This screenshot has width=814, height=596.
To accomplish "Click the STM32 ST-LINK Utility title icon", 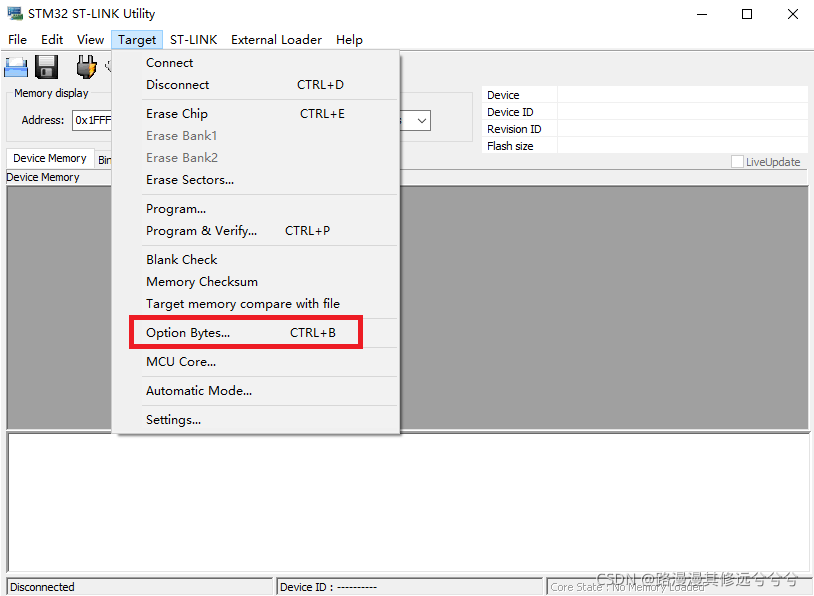I will 15,13.
